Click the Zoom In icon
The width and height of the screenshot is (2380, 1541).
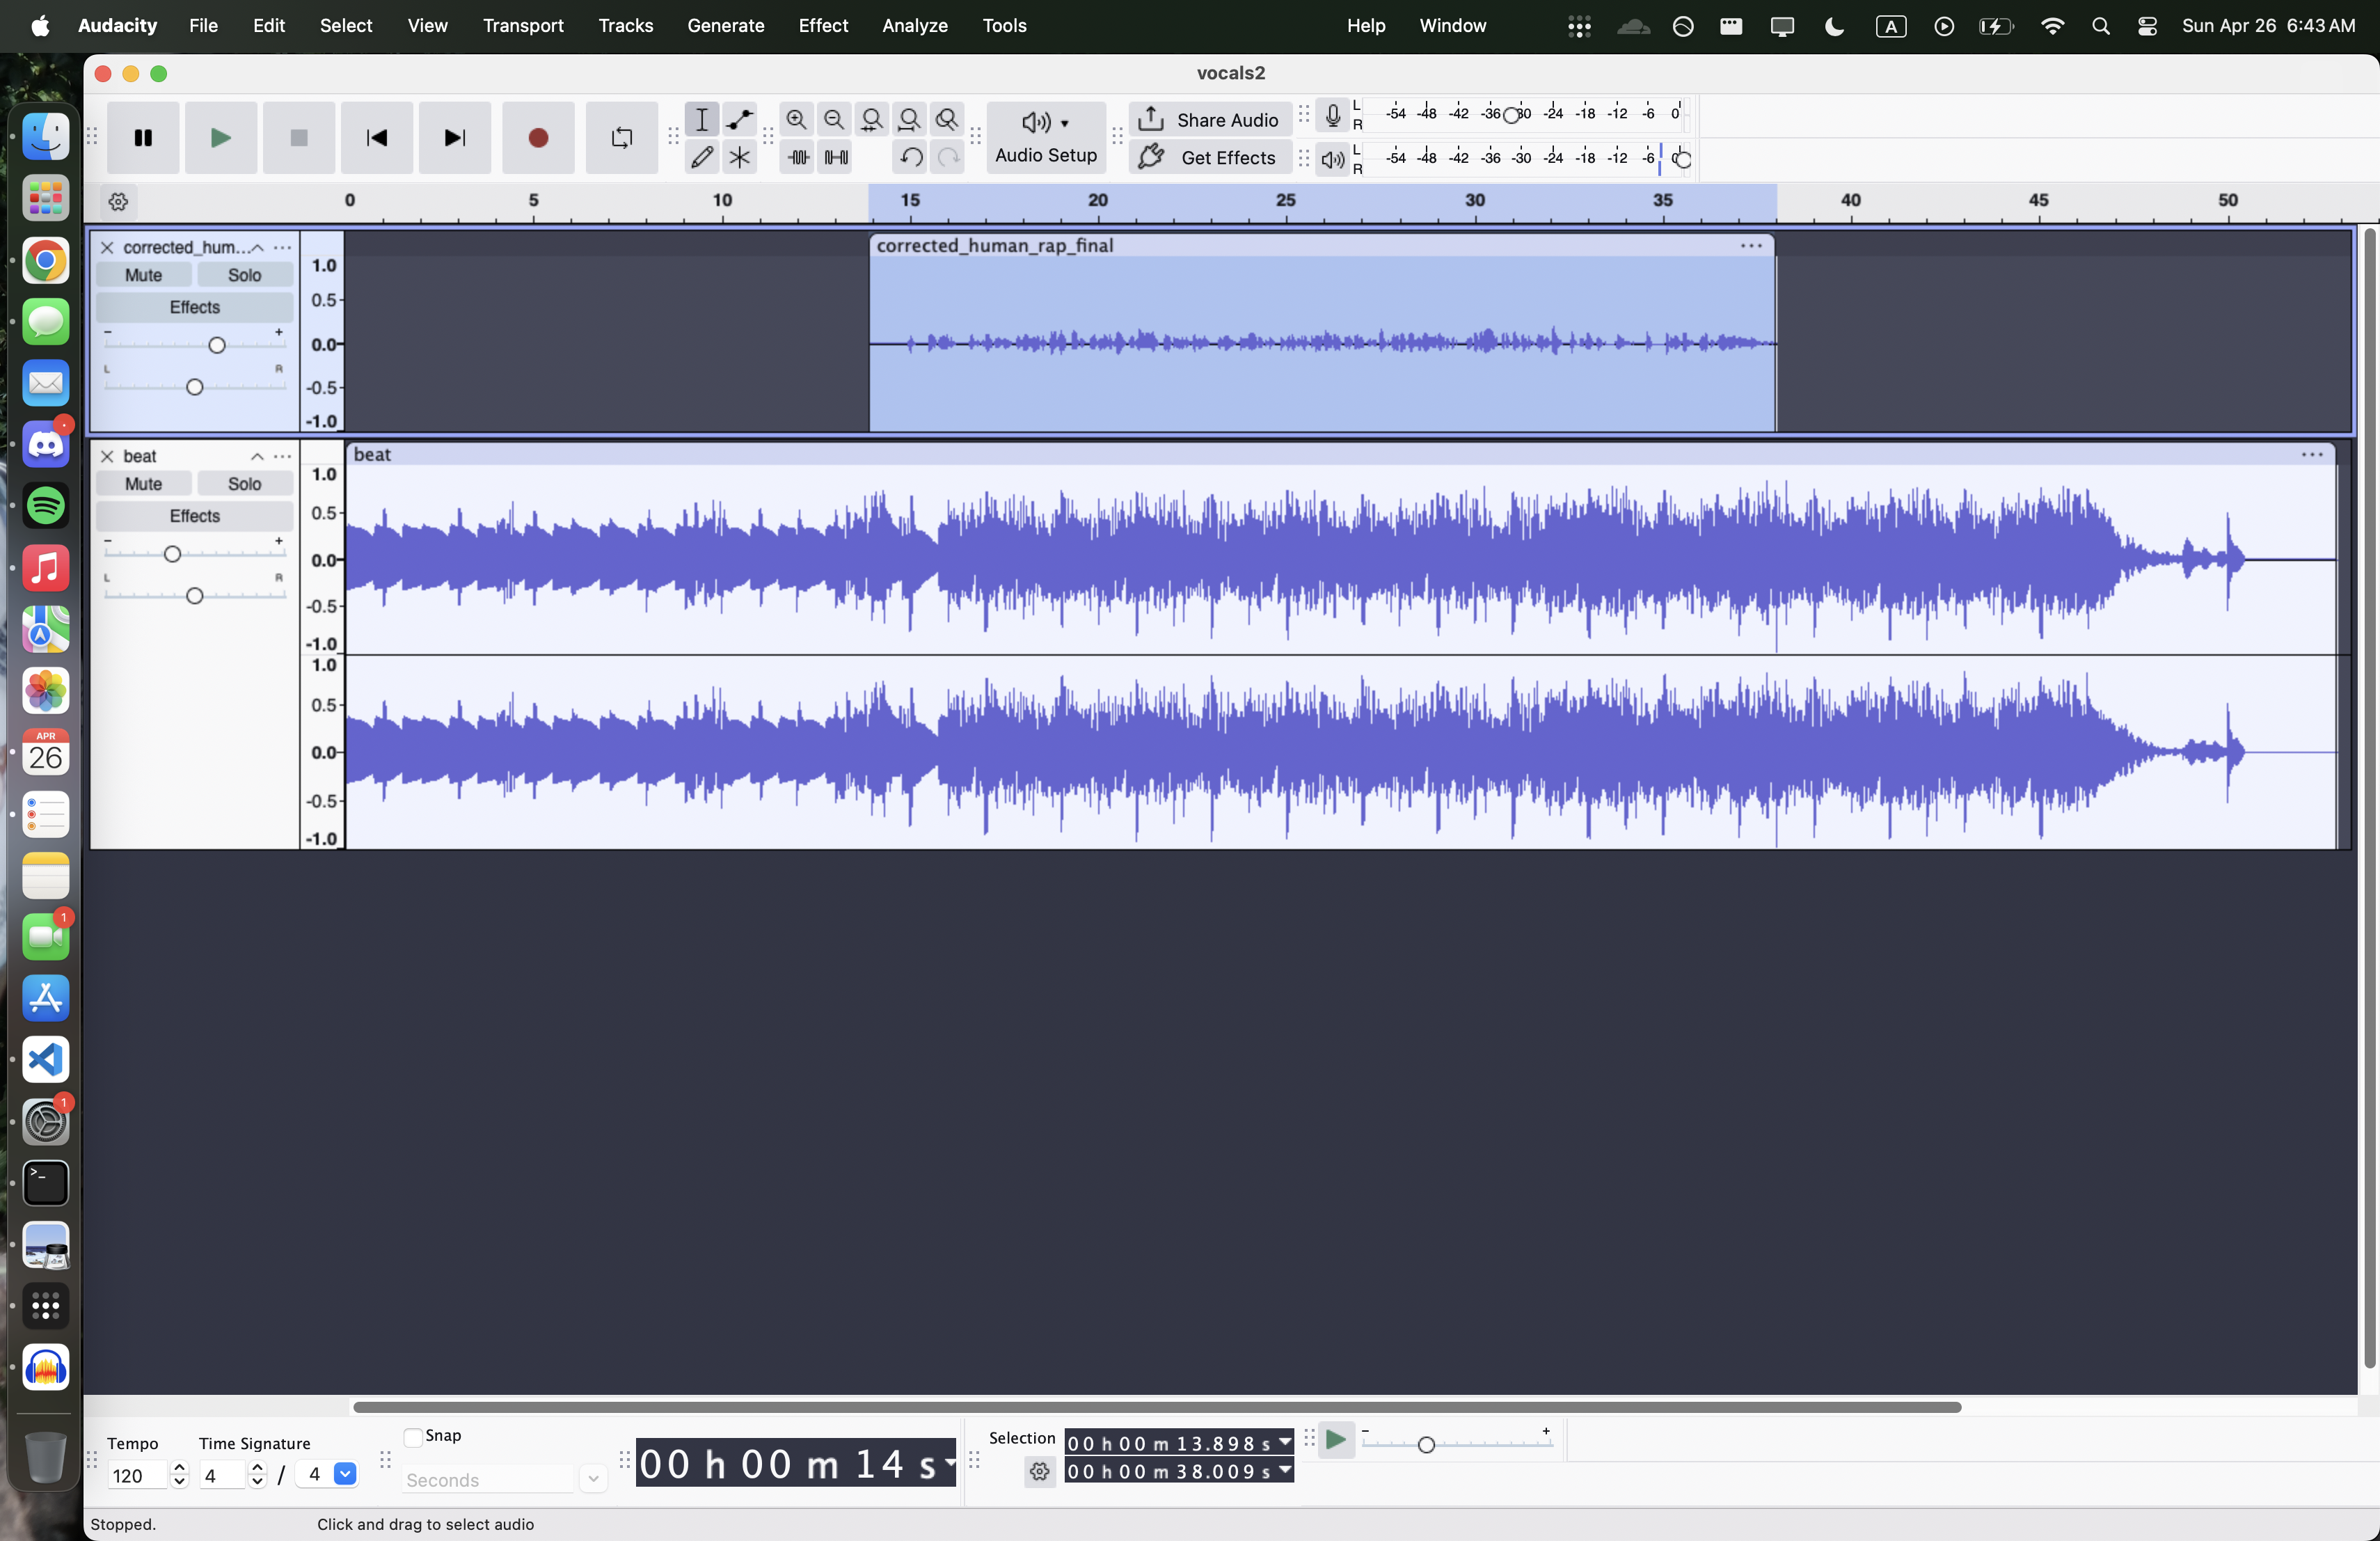[x=797, y=119]
